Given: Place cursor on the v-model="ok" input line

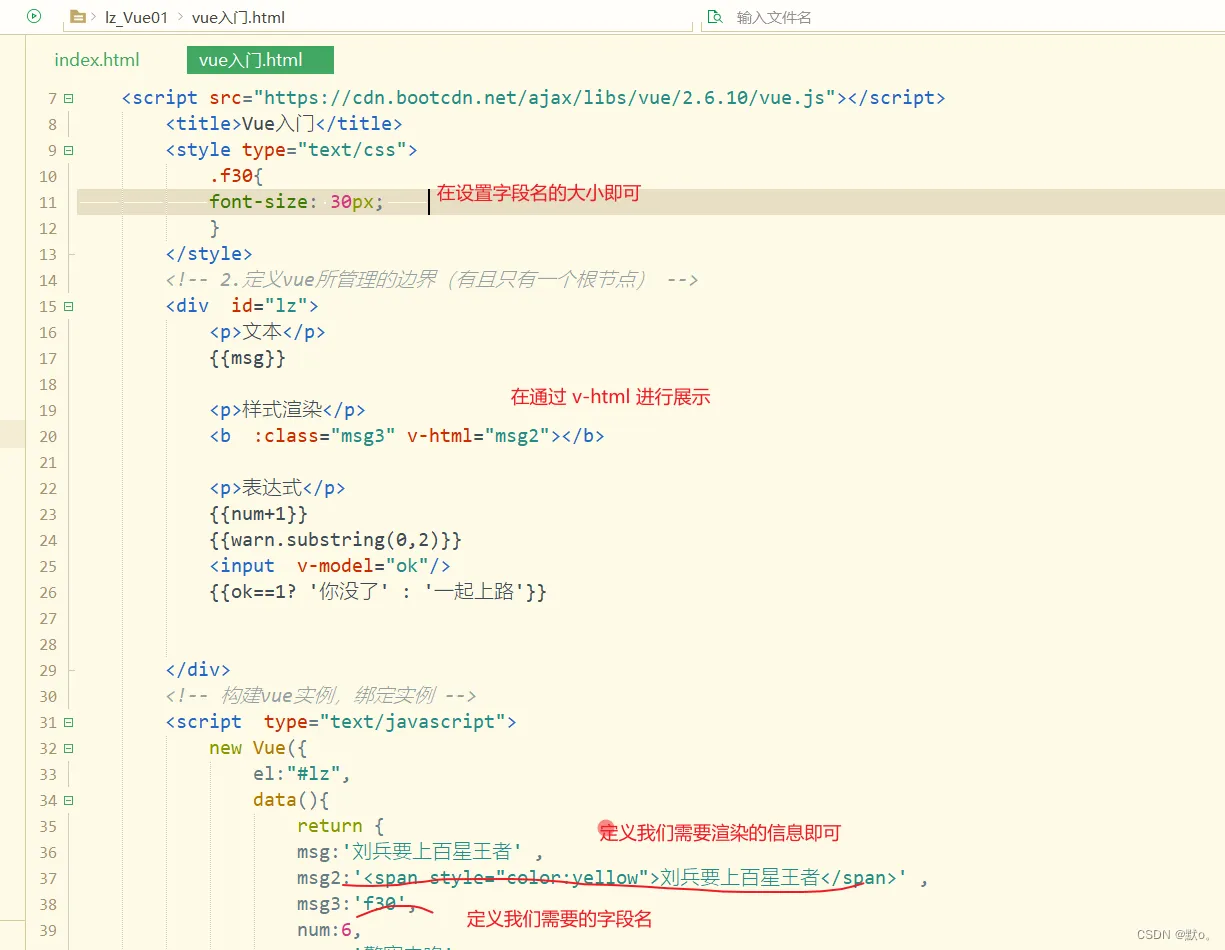Looking at the screenshot, I should coord(330,566).
